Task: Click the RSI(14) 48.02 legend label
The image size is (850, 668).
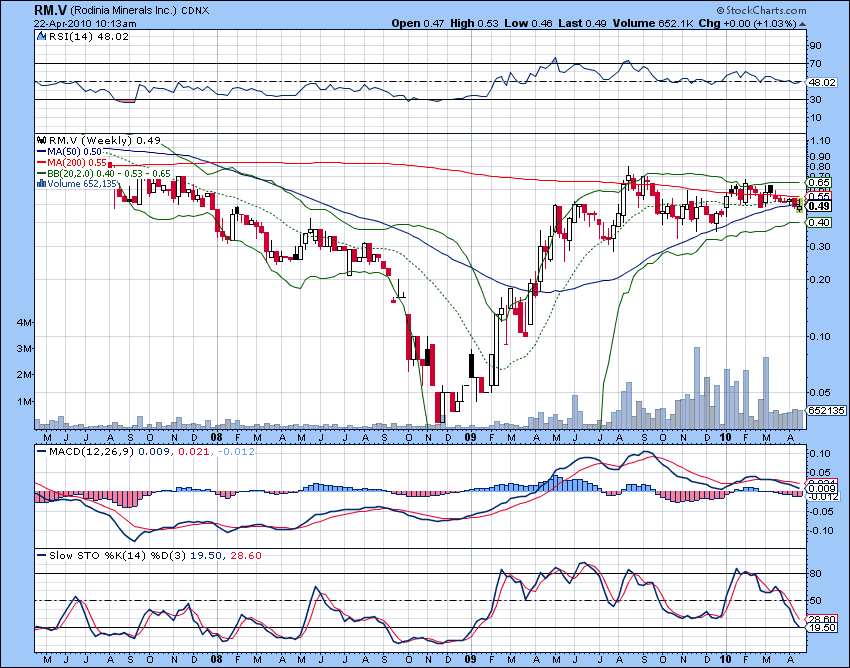Action: click(x=88, y=36)
